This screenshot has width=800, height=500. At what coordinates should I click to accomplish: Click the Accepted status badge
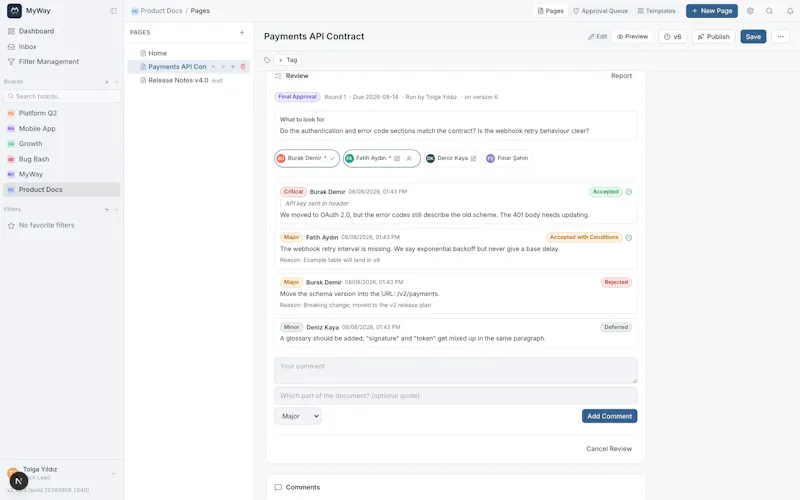[605, 192]
